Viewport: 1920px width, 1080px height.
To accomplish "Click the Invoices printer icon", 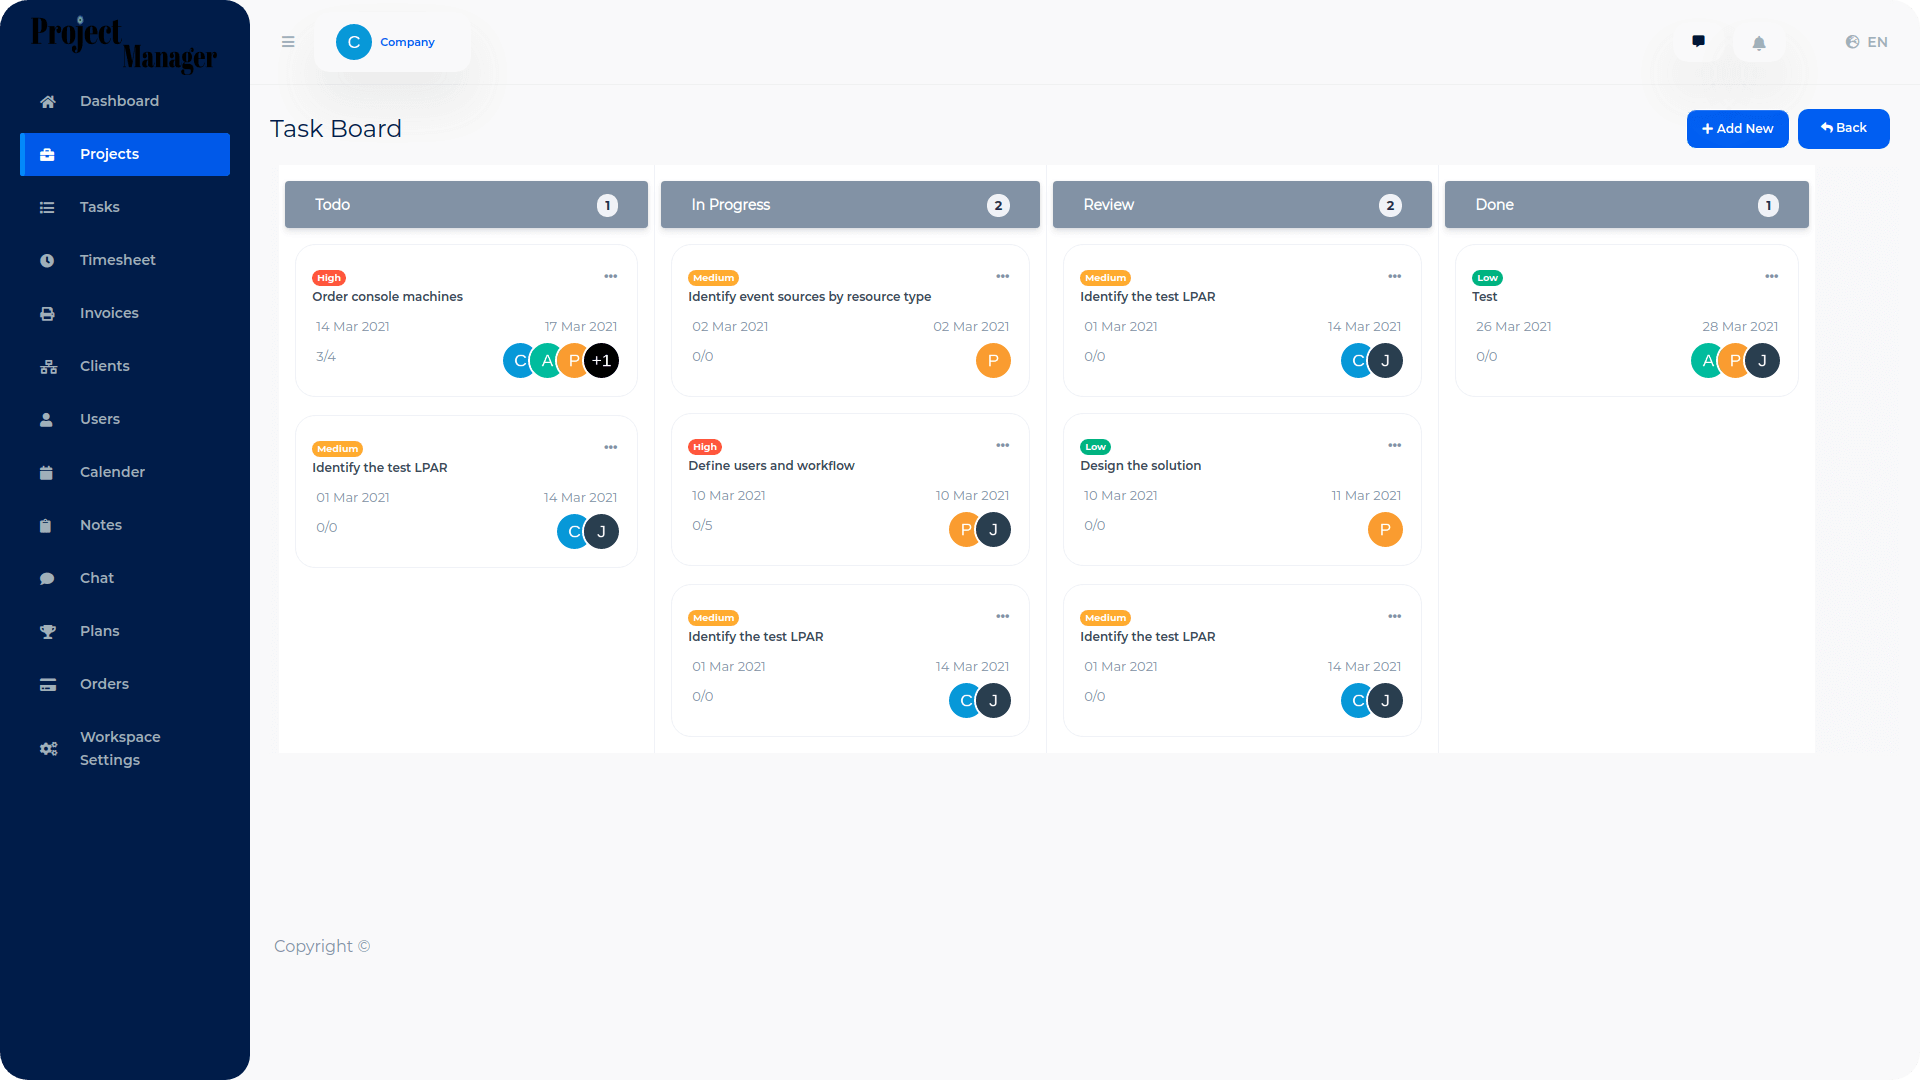I will (47, 314).
